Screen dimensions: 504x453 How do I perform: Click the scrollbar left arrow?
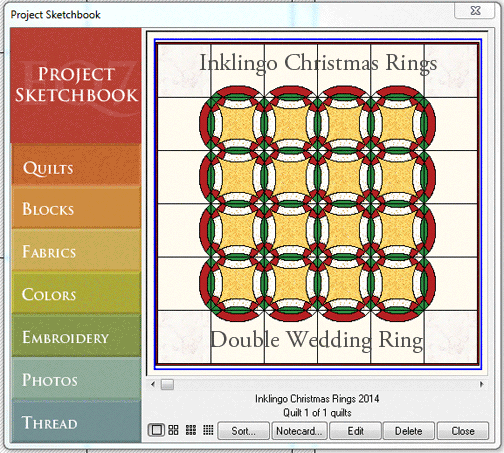(x=153, y=384)
